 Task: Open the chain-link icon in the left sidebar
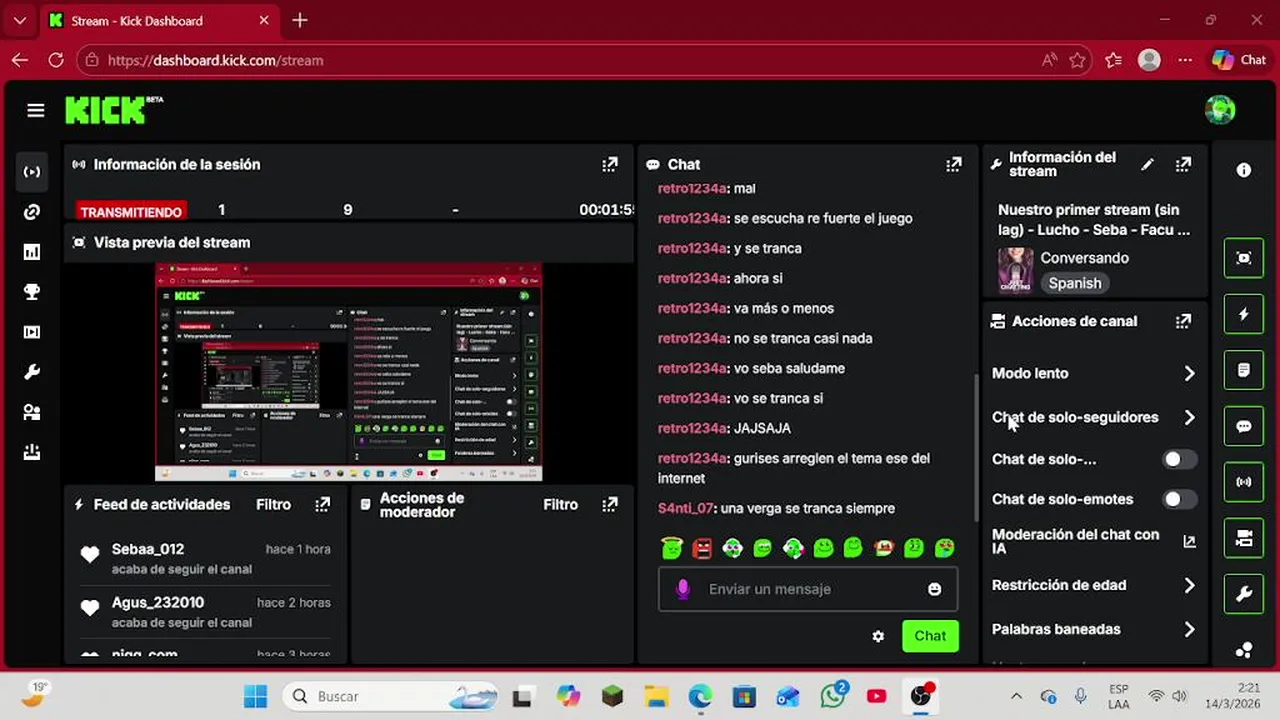(x=32, y=212)
